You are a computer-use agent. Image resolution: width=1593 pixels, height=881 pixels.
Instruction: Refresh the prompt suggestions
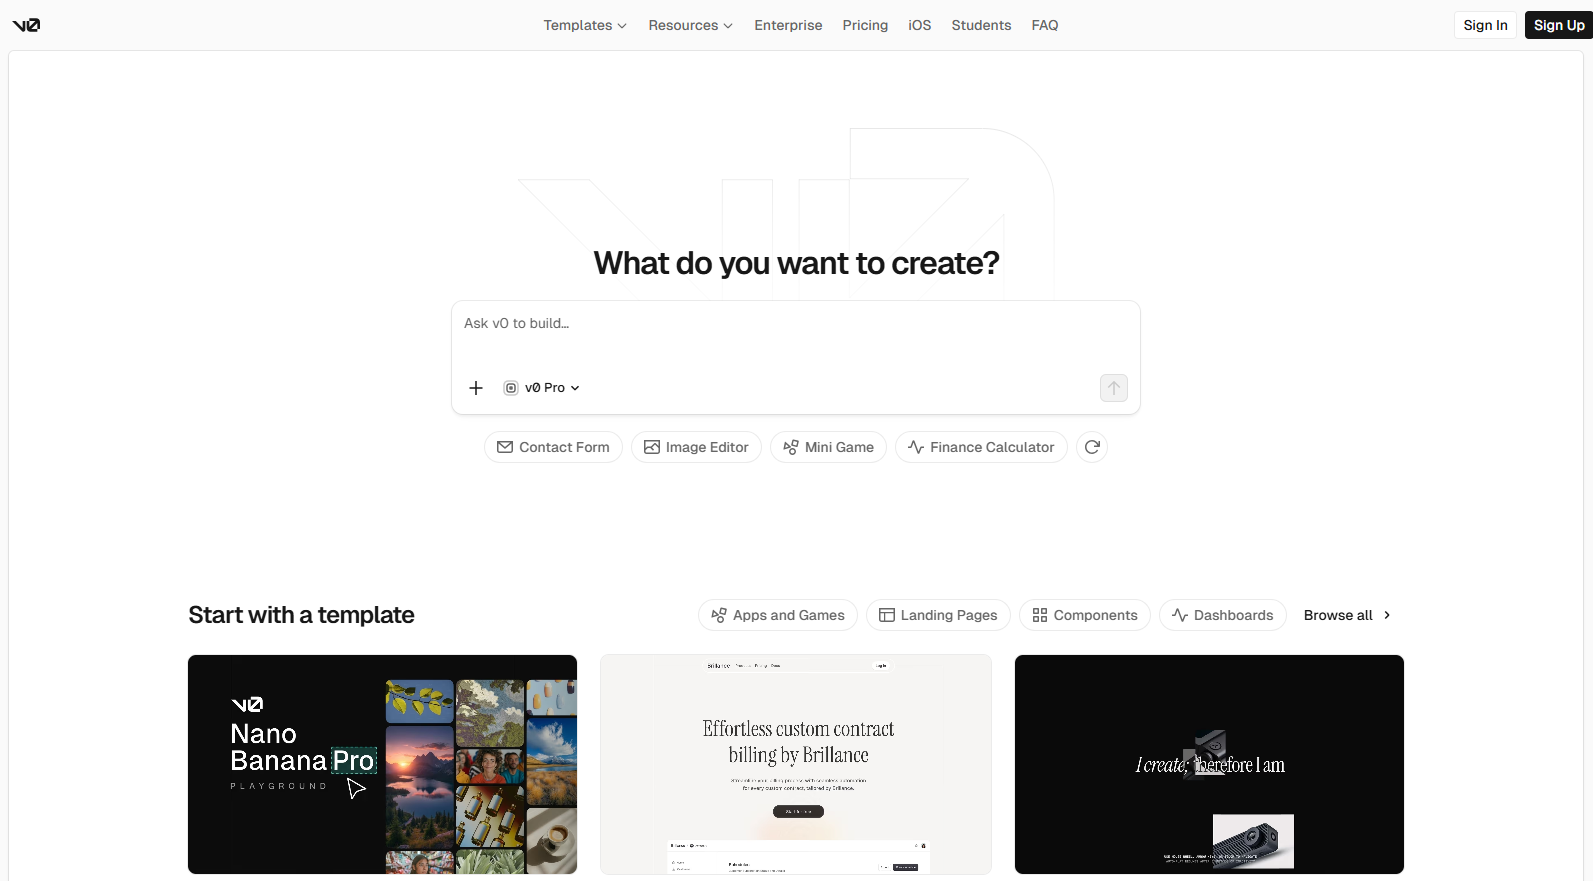coord(1092,447)
